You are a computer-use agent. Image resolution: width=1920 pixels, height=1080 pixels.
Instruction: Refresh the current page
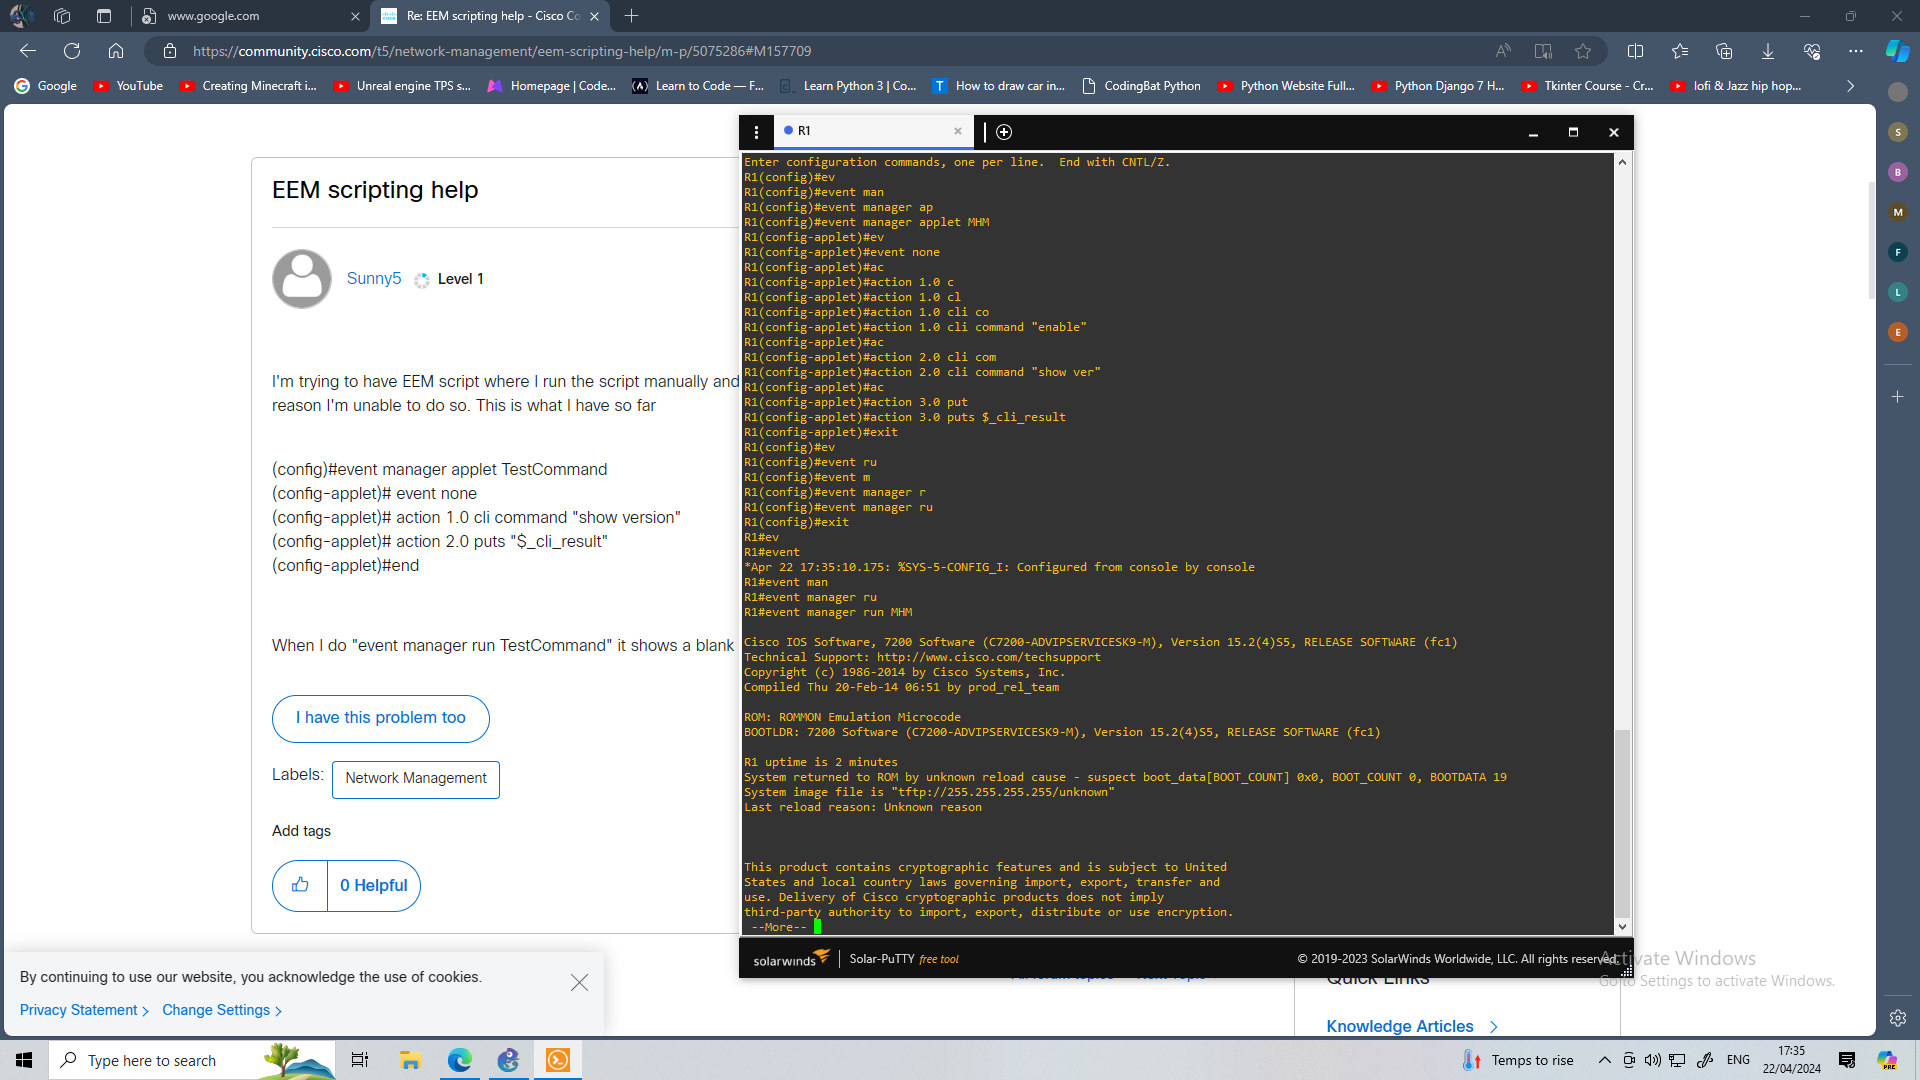72,51
